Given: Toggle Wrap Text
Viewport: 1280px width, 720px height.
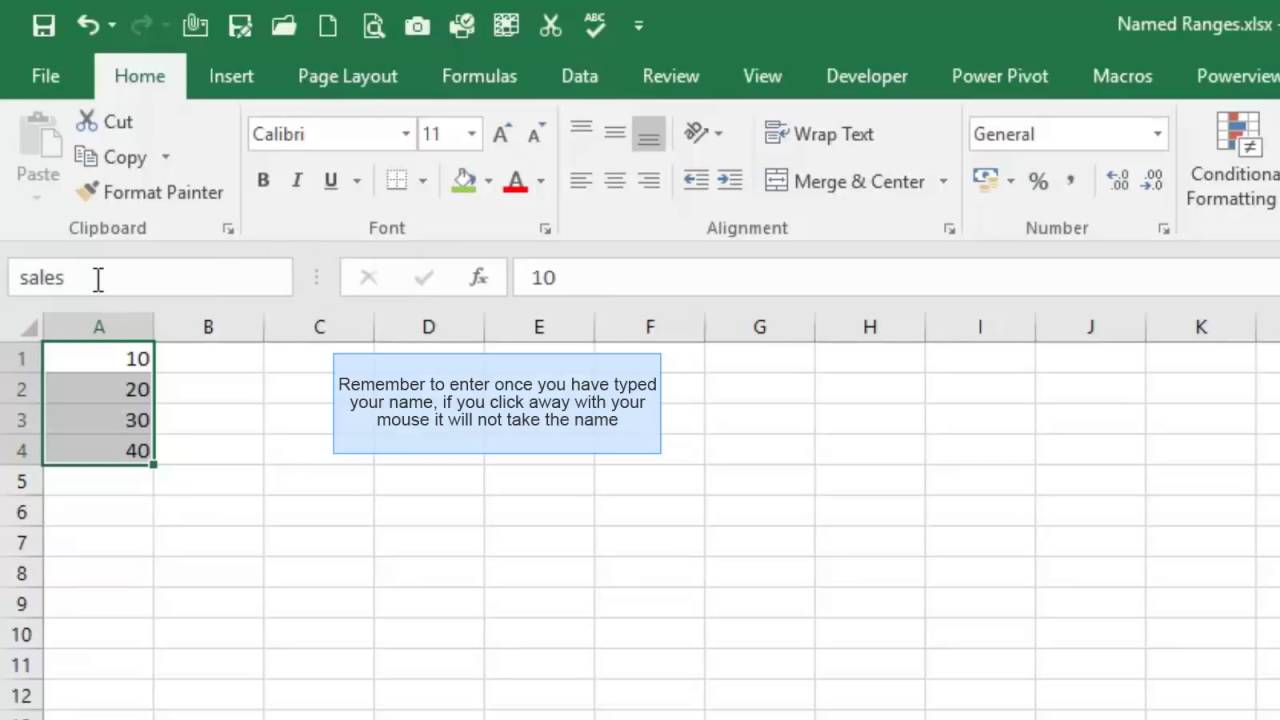Looking at the screenshot, I should [819, 134].
